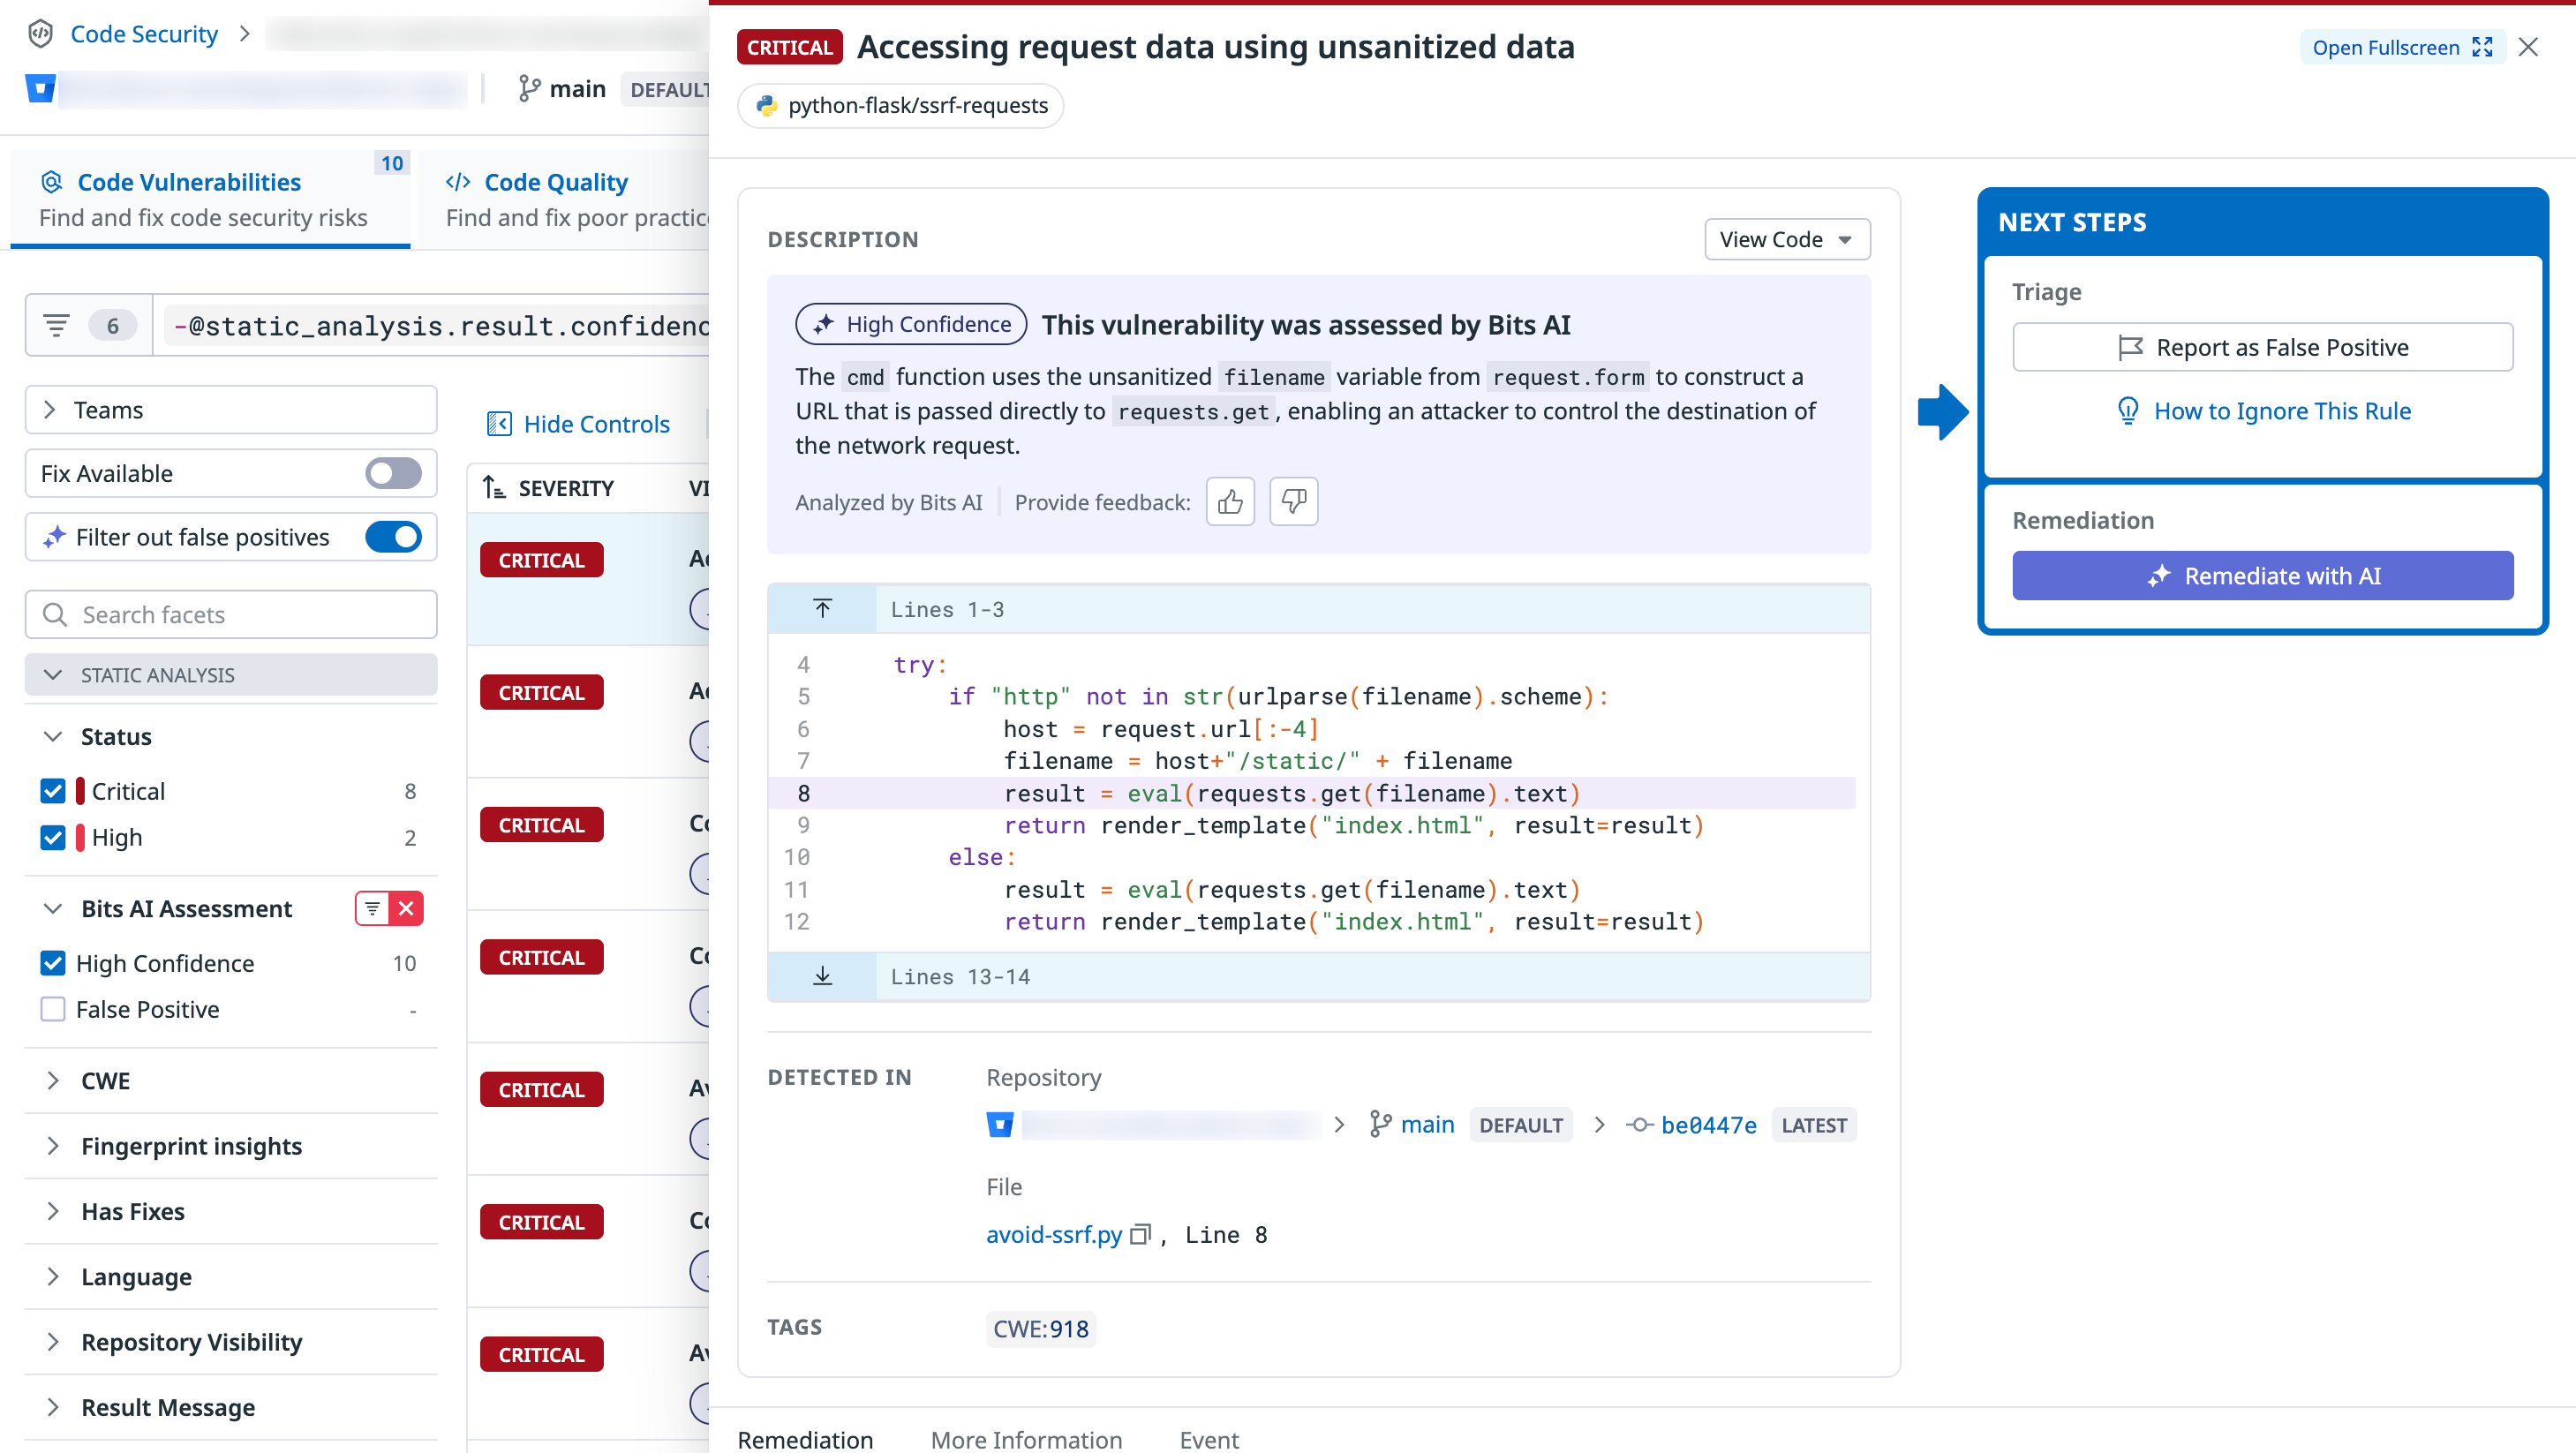The height and width of the screenshot is (1453, 2576).
Task: Click Remediate with AI button
Action: tap(2262, 576)
